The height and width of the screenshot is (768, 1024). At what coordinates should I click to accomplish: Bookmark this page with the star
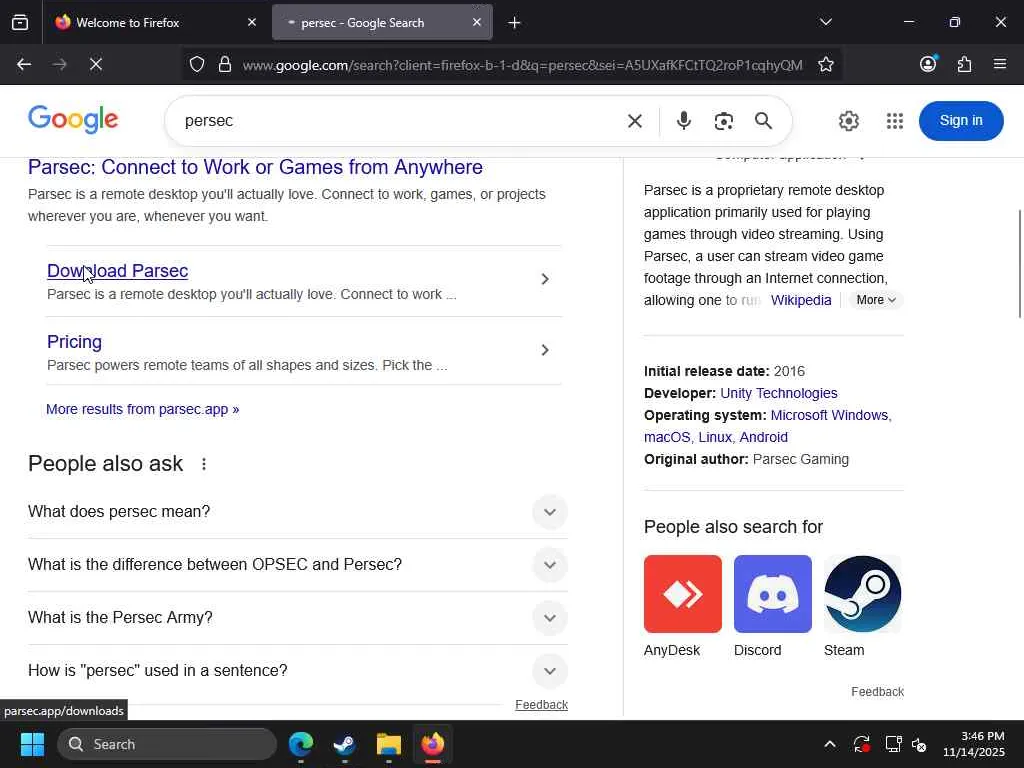(826, 65)
